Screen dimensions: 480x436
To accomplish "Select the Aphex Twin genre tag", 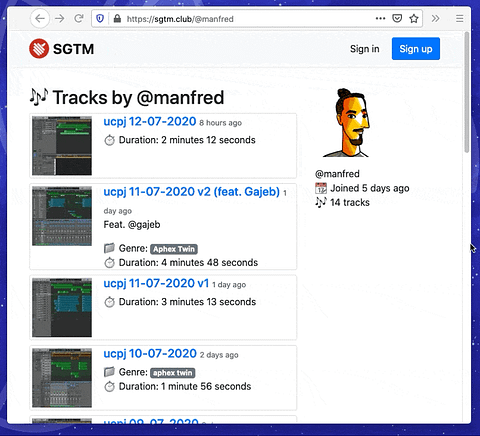I will point(174,249).
